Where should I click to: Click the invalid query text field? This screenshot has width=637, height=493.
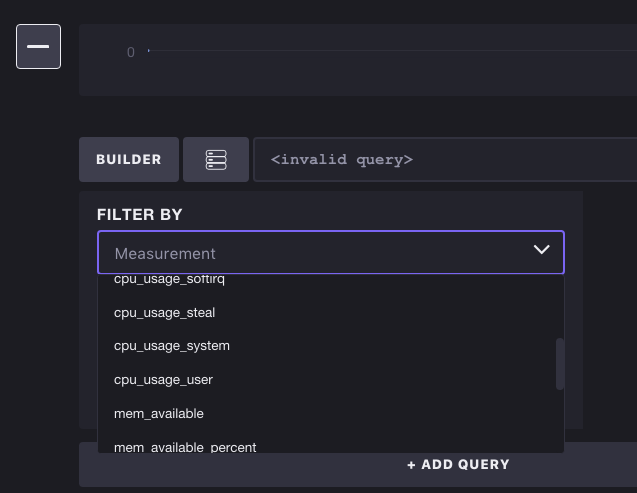click(444, 160)
